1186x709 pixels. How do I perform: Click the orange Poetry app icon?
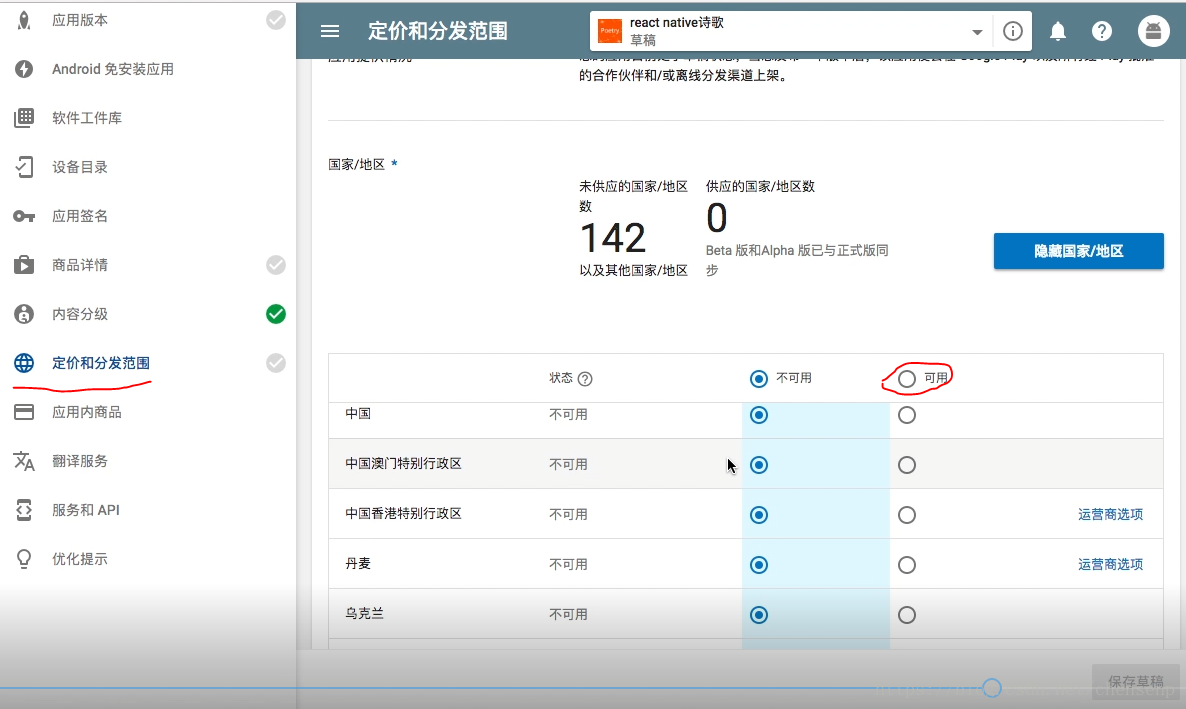[x=610, y=31]
